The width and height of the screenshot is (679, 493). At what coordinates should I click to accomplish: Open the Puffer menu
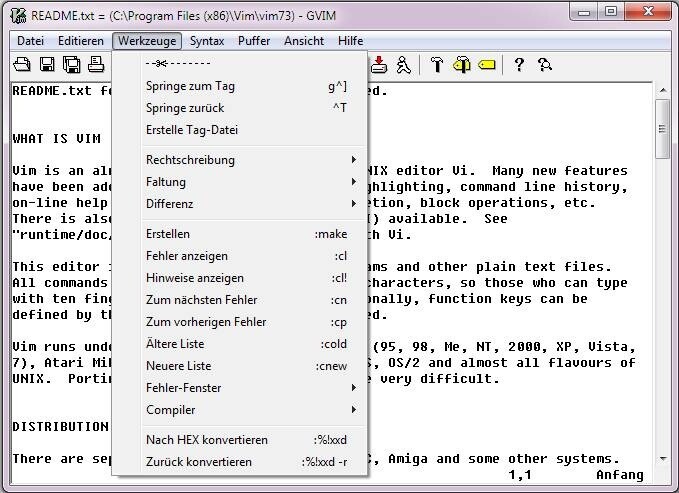pyautogui.click(x=254, y=41)
